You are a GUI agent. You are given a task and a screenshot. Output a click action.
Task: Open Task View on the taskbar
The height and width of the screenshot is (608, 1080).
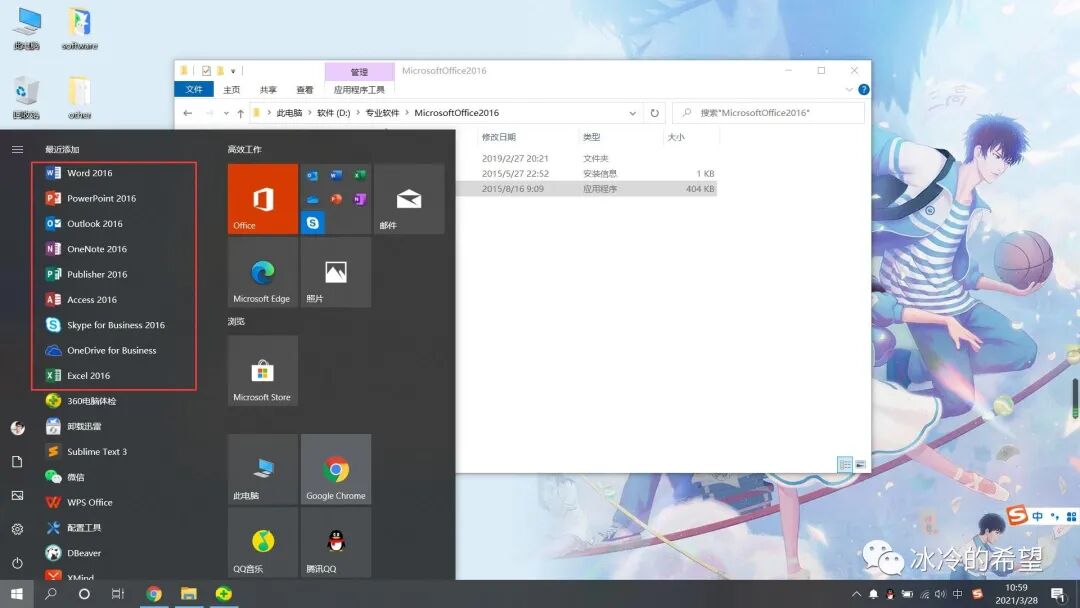click(118, 594)
